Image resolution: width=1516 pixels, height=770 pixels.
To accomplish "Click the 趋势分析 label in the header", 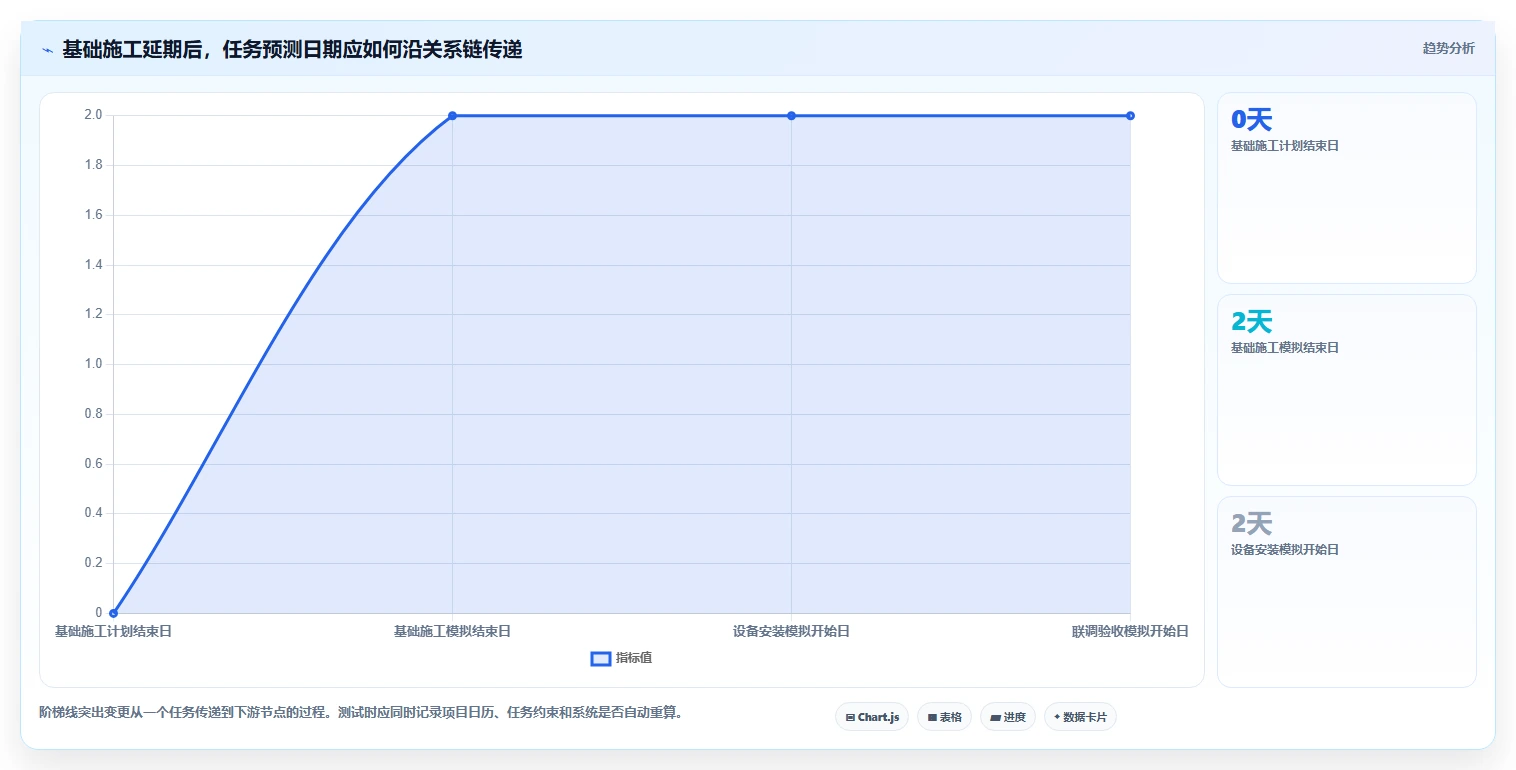I will (x=1448, y=48).
